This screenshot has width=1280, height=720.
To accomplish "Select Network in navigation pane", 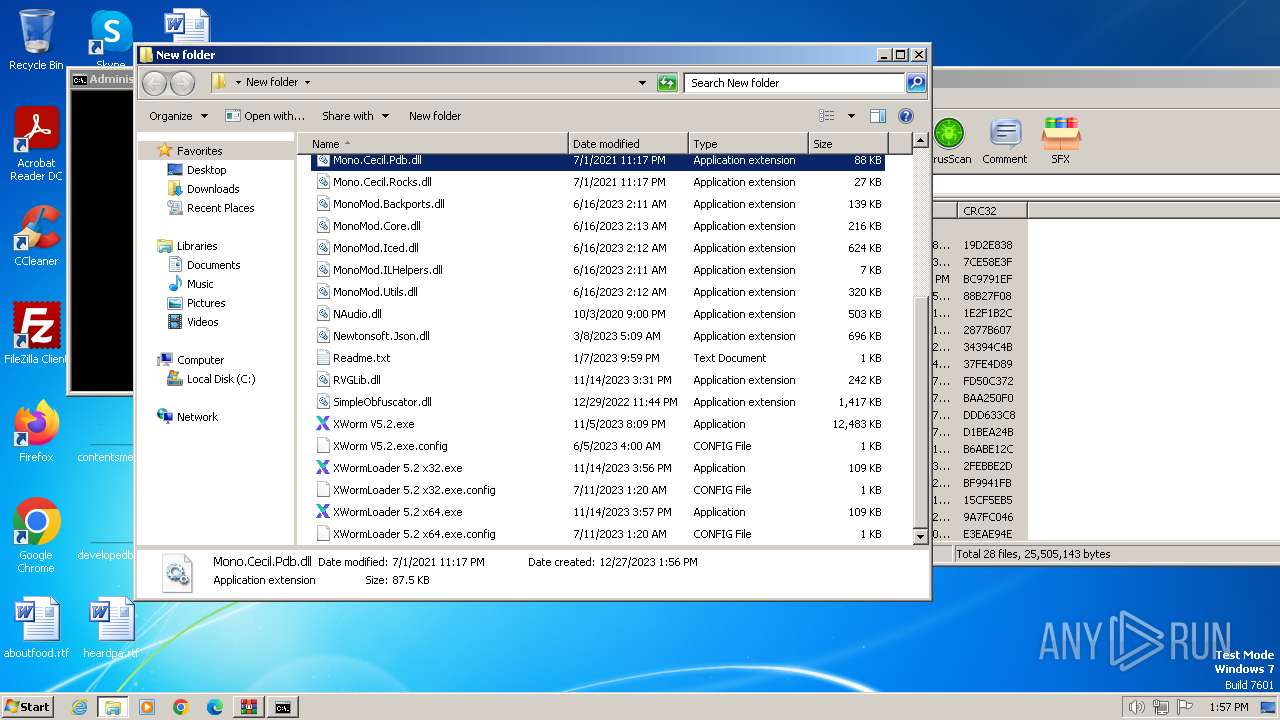I will pyautogui.click(x=197, y=417).
